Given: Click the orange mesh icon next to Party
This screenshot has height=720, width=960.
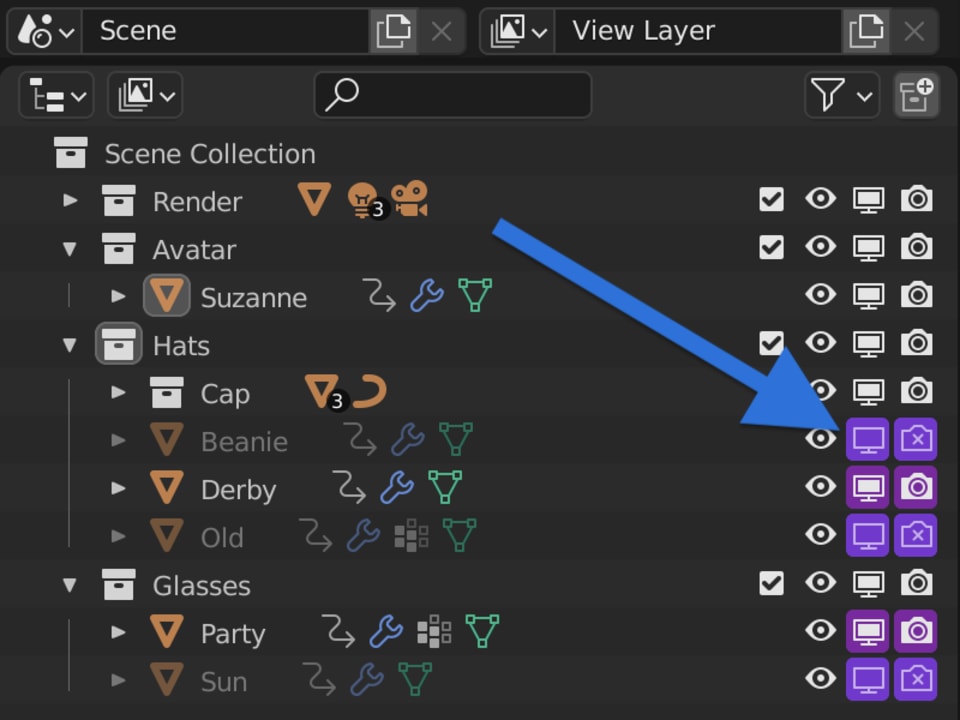Looking at the screenshot, I should click(x=167, y=633).
